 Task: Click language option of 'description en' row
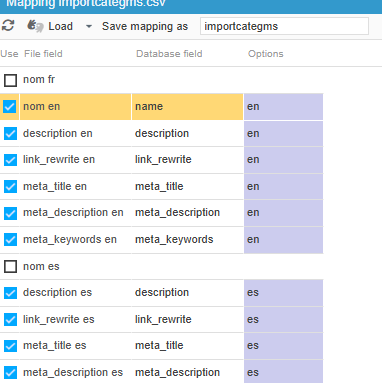283,133
